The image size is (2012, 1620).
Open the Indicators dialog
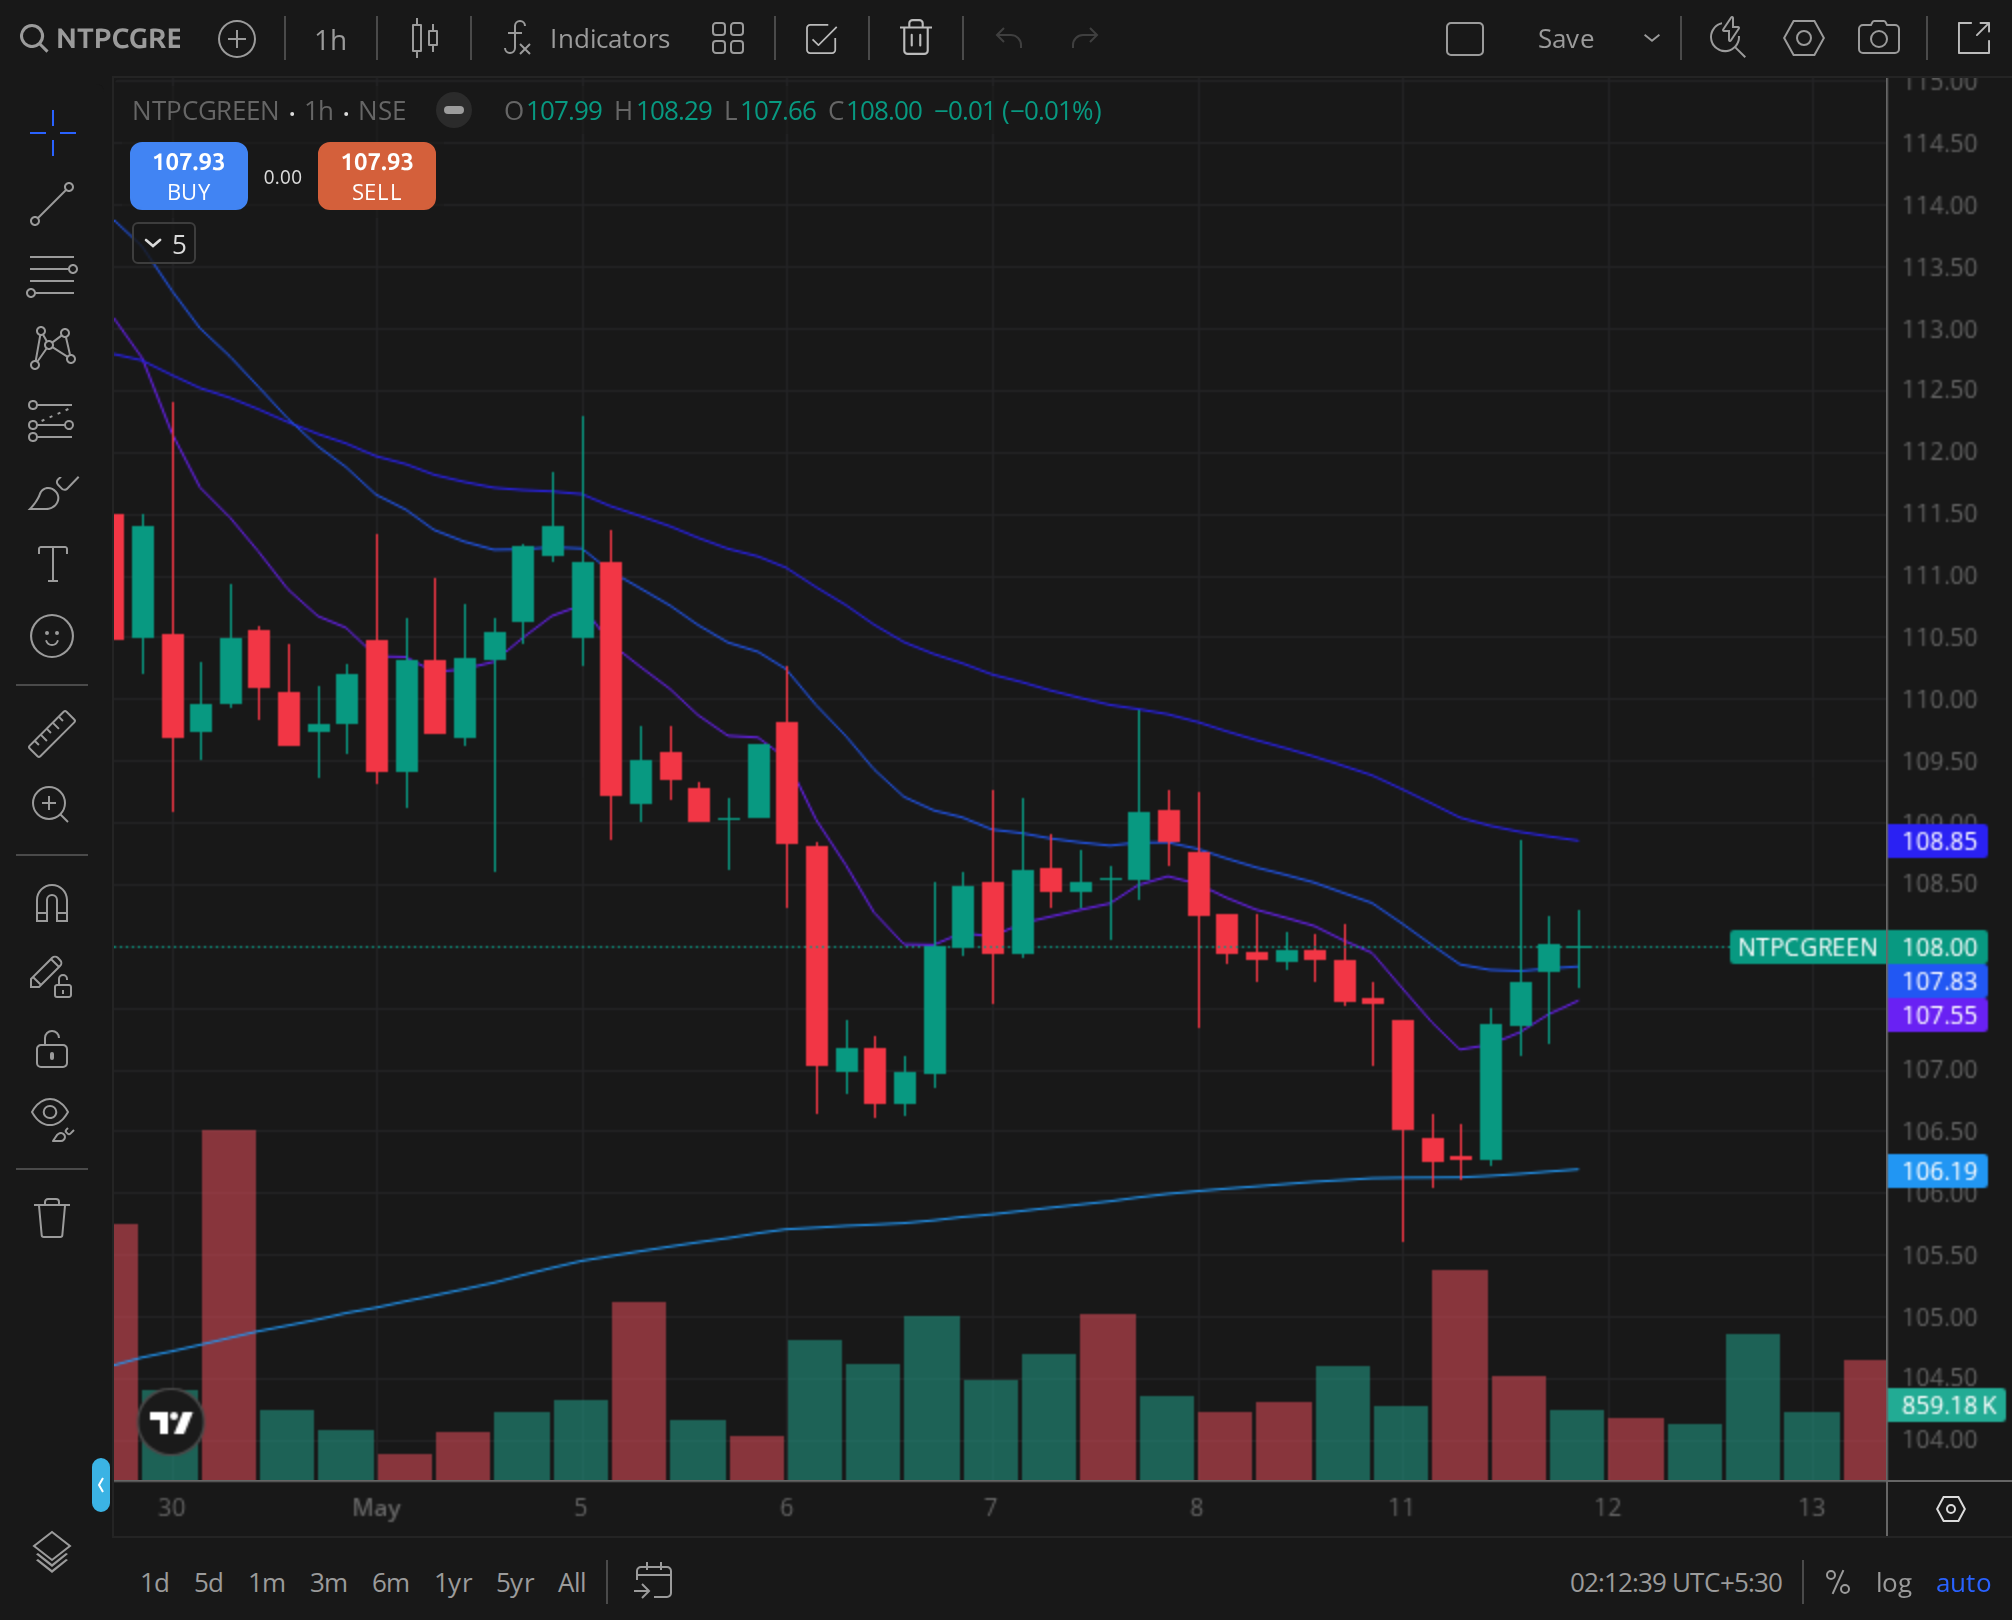click(586, 39)
